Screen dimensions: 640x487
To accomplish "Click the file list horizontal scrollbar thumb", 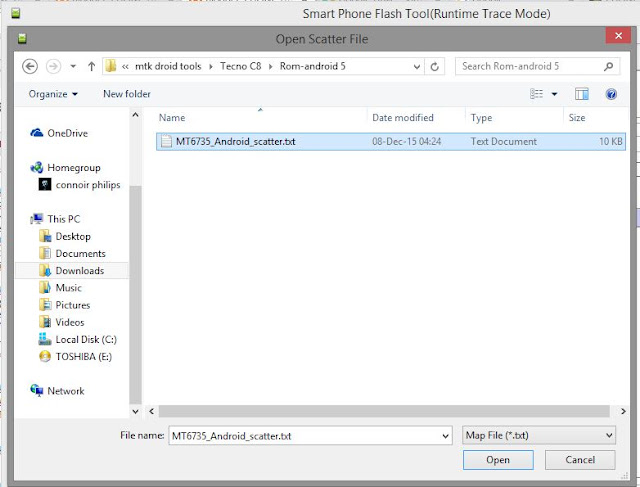I will [384, 411].
